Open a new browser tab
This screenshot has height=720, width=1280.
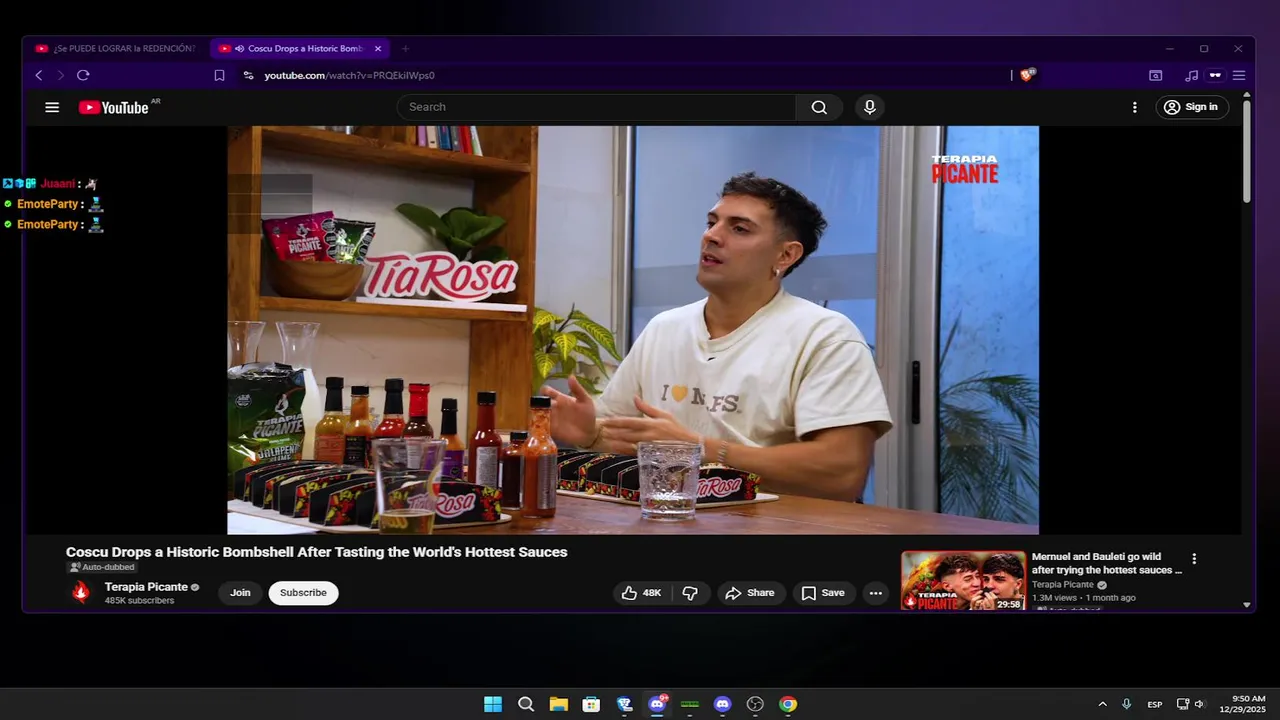(x=405, y=48)
